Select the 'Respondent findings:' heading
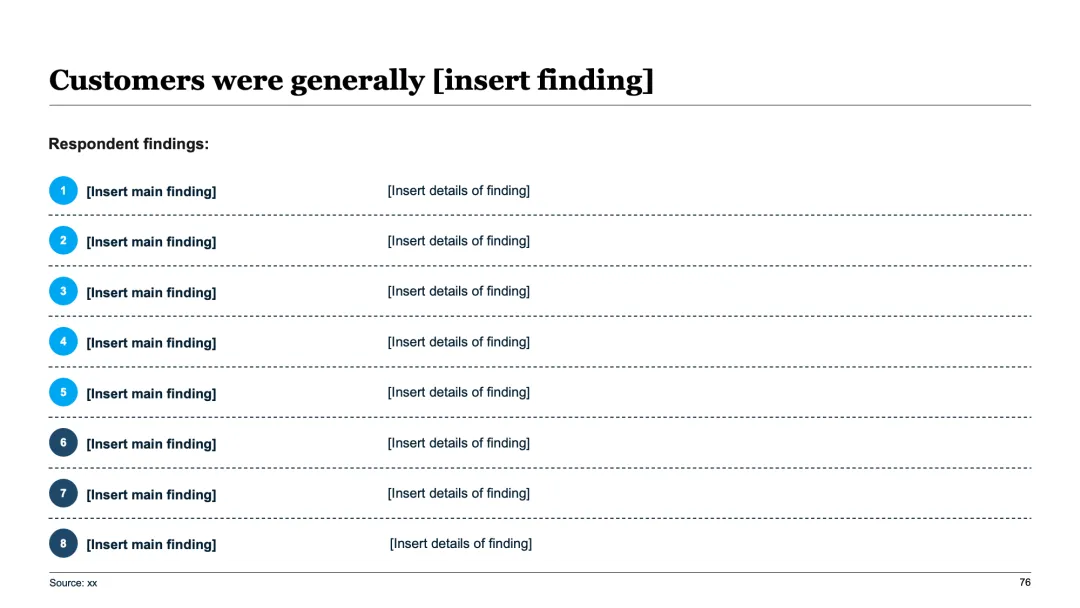1080x608 pixels. (129, 144)
